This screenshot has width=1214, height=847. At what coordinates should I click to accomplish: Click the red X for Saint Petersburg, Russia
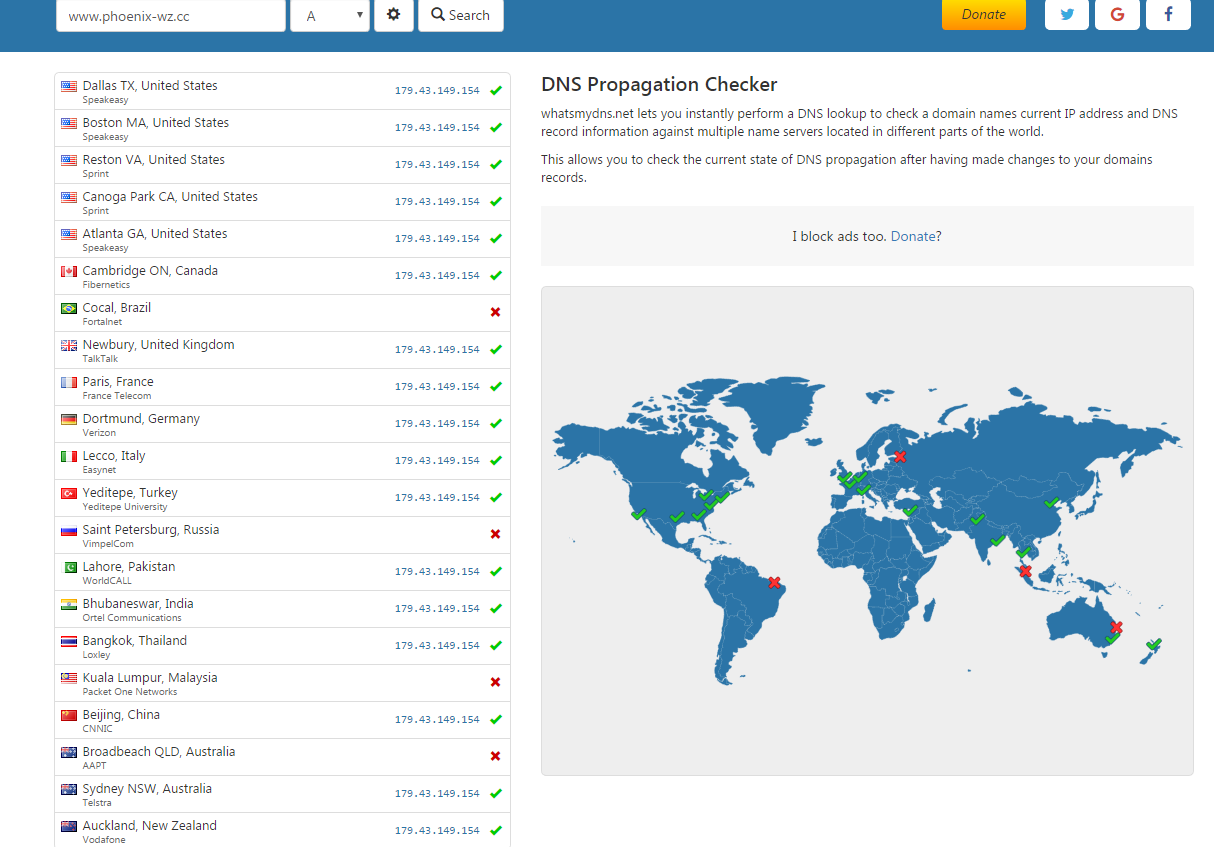click(x=496, y=535)
